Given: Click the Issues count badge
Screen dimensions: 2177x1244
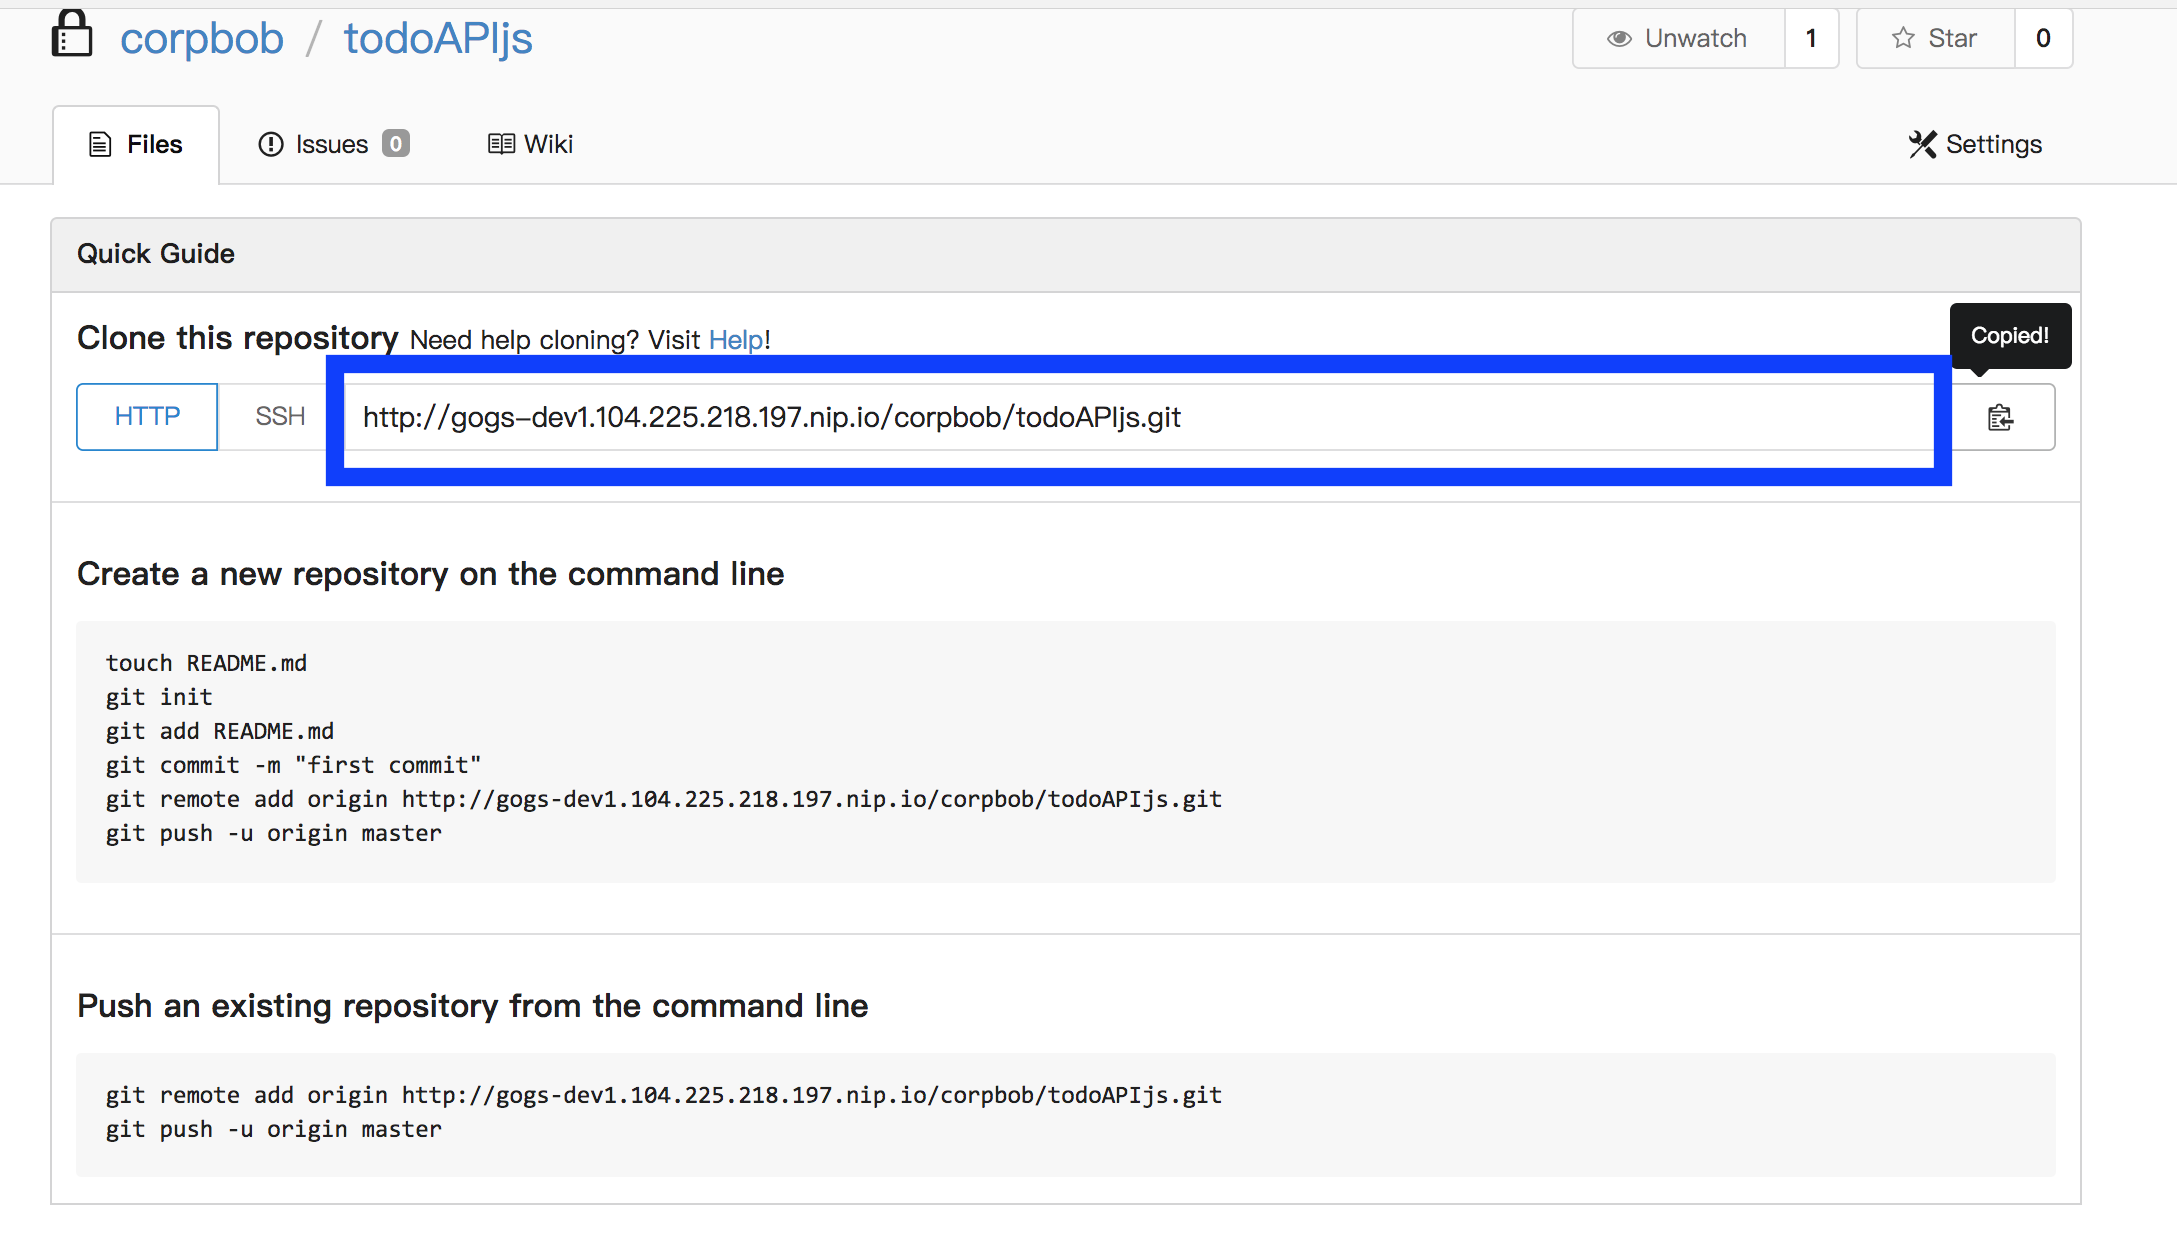Looking at the screenshot, I should [x=396, y=144].
